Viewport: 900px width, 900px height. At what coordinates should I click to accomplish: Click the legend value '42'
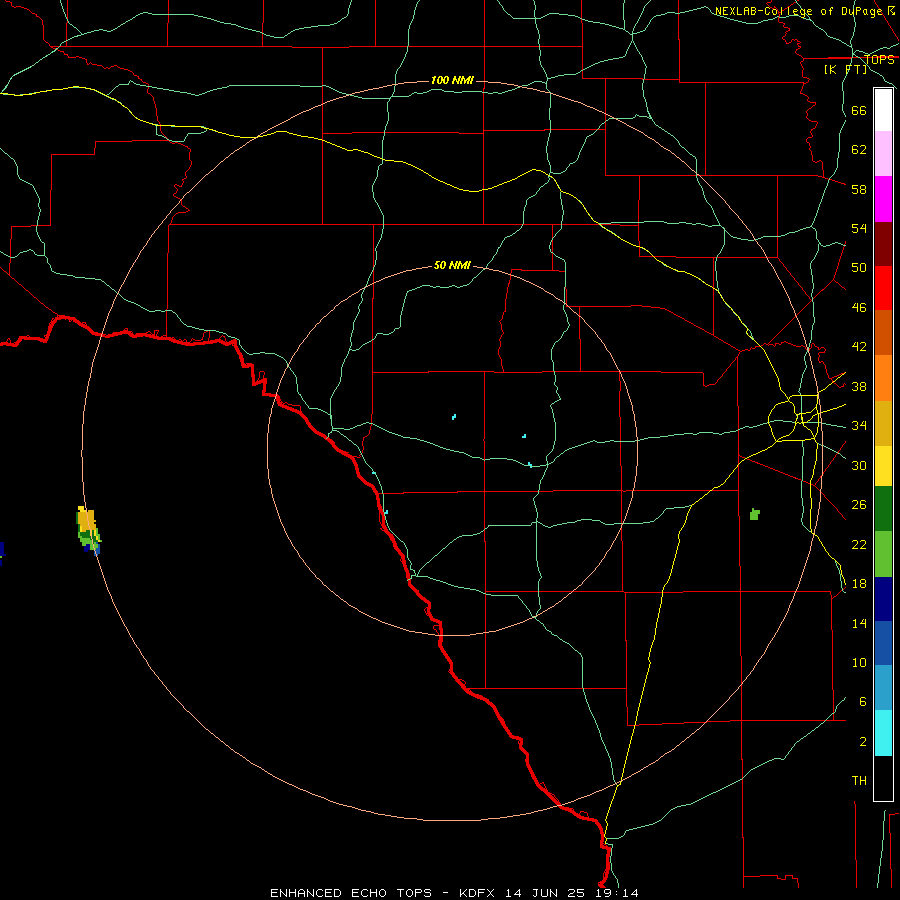(x=859, y=347)
